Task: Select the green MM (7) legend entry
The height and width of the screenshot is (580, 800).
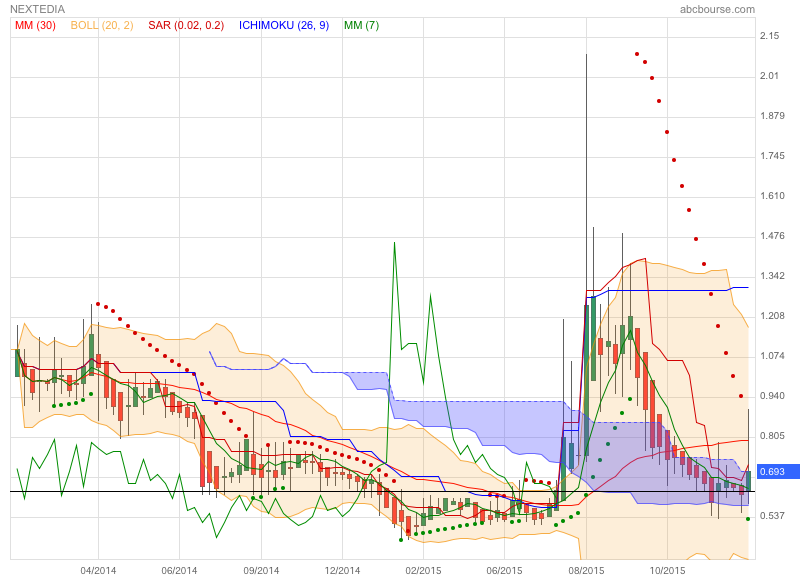Action: point(361,25)
